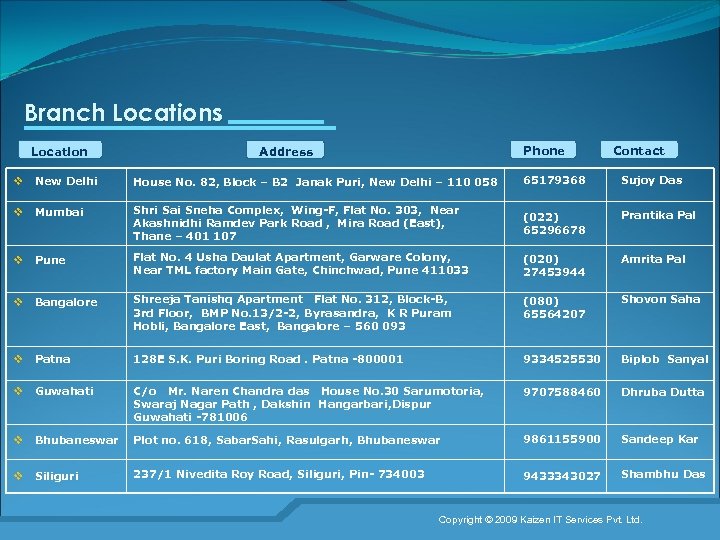Select the 'New Delhi' location text
The image size is (720, 540).
click(66, 181)
